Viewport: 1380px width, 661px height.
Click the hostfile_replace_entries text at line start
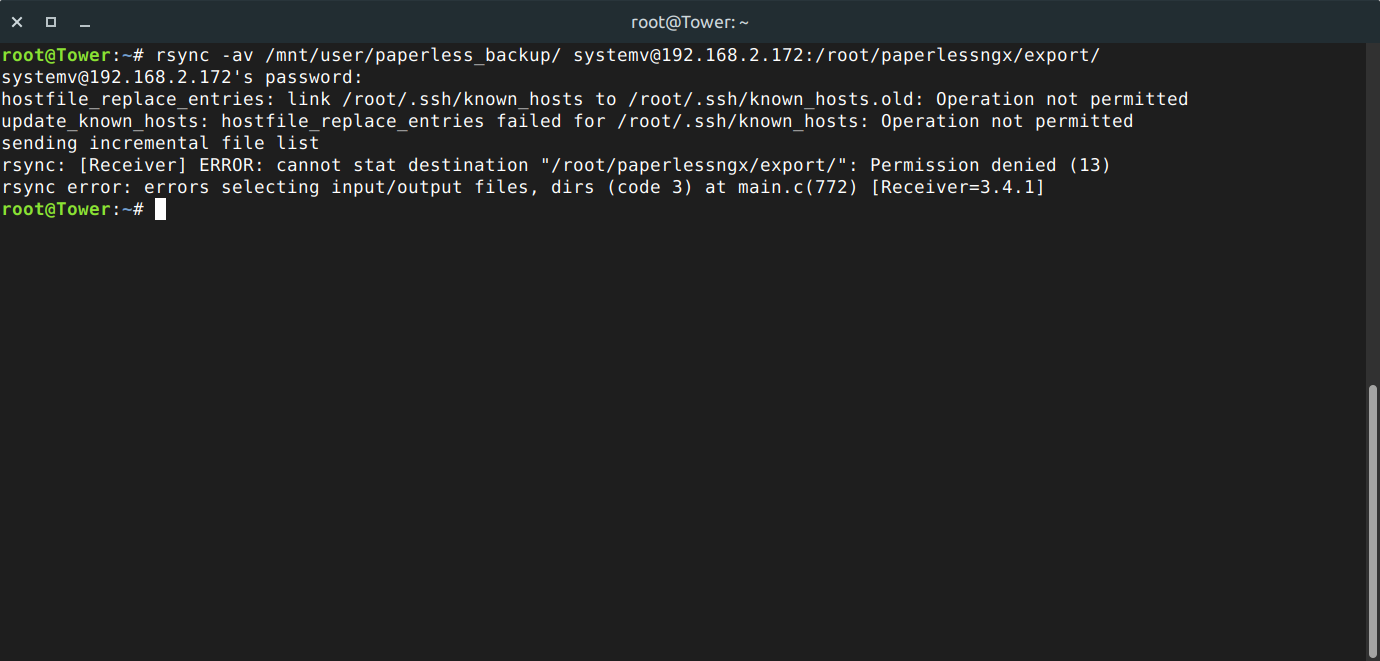click(x=138, y=99)
